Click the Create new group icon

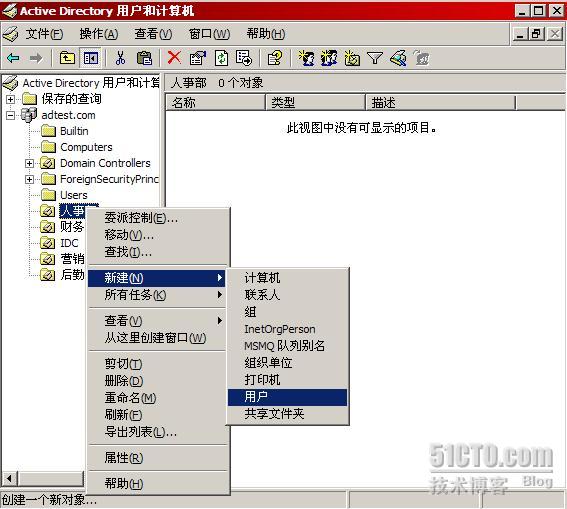click(329, 58)
